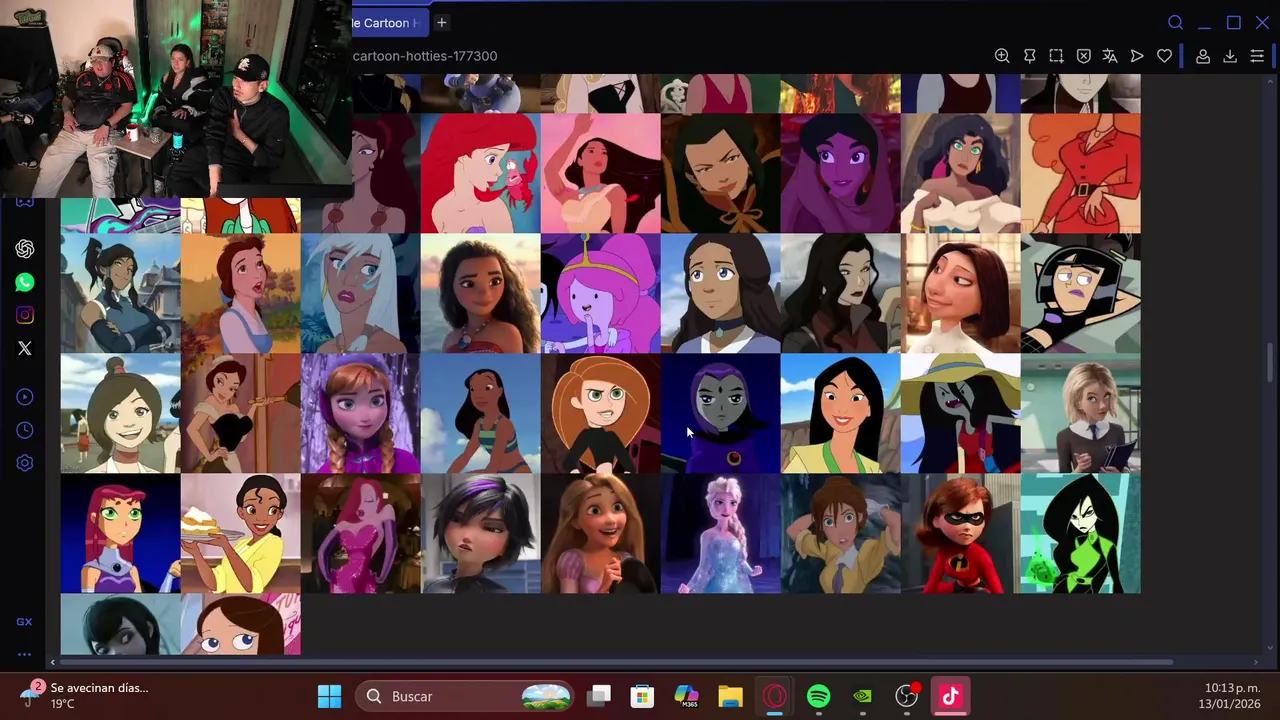Screen dimensions: 1280x720
Task: Select the Mulan character thumbnail
Action: coord(840,413)
